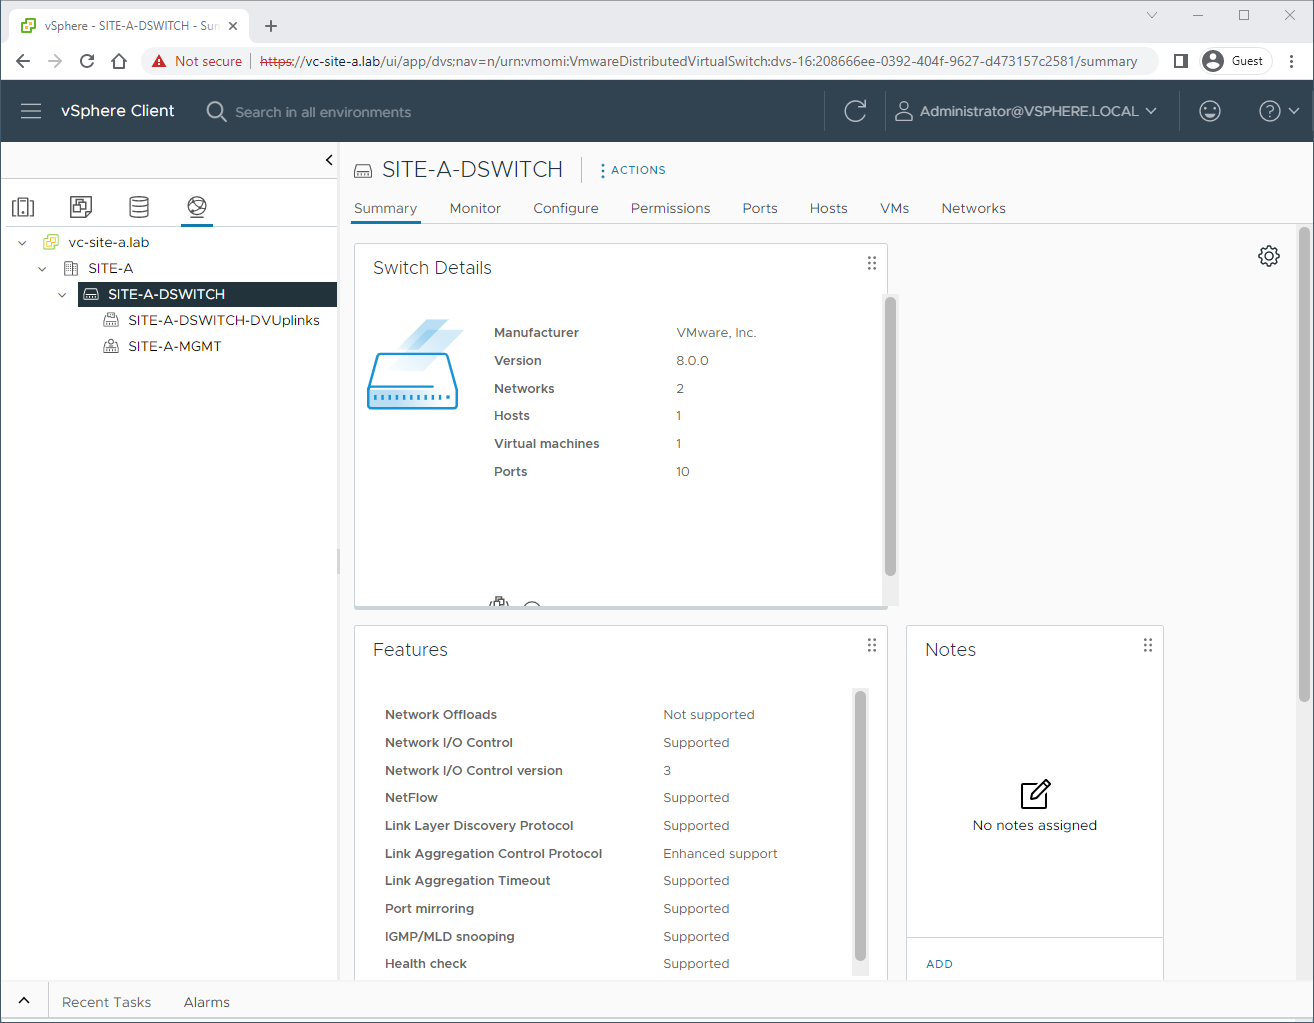Open the Configure tab
Image resolution: width=1314 pixels, height=1023 pixels.
click(x=566, y=208)
